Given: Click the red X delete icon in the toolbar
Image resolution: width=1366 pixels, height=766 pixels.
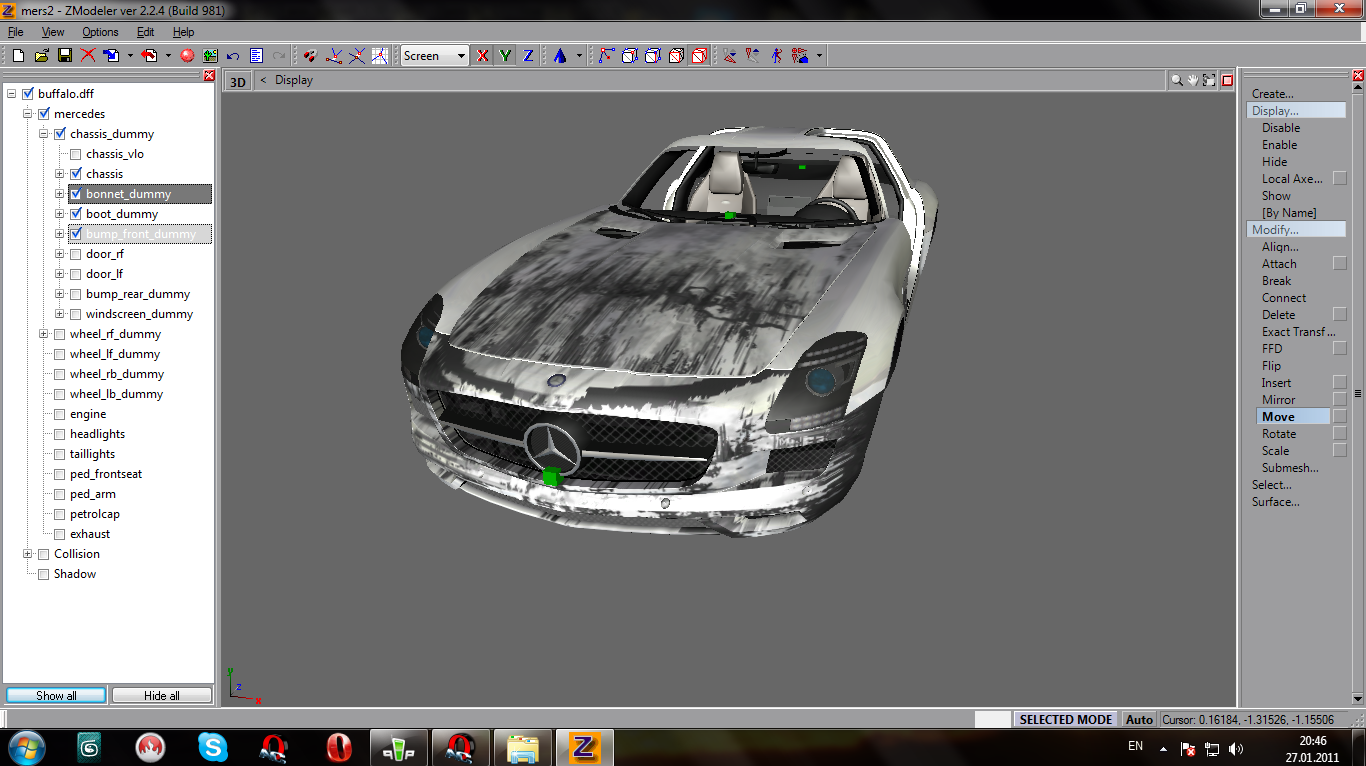Looking at the screenshot, I should click(x=88, y=56).
